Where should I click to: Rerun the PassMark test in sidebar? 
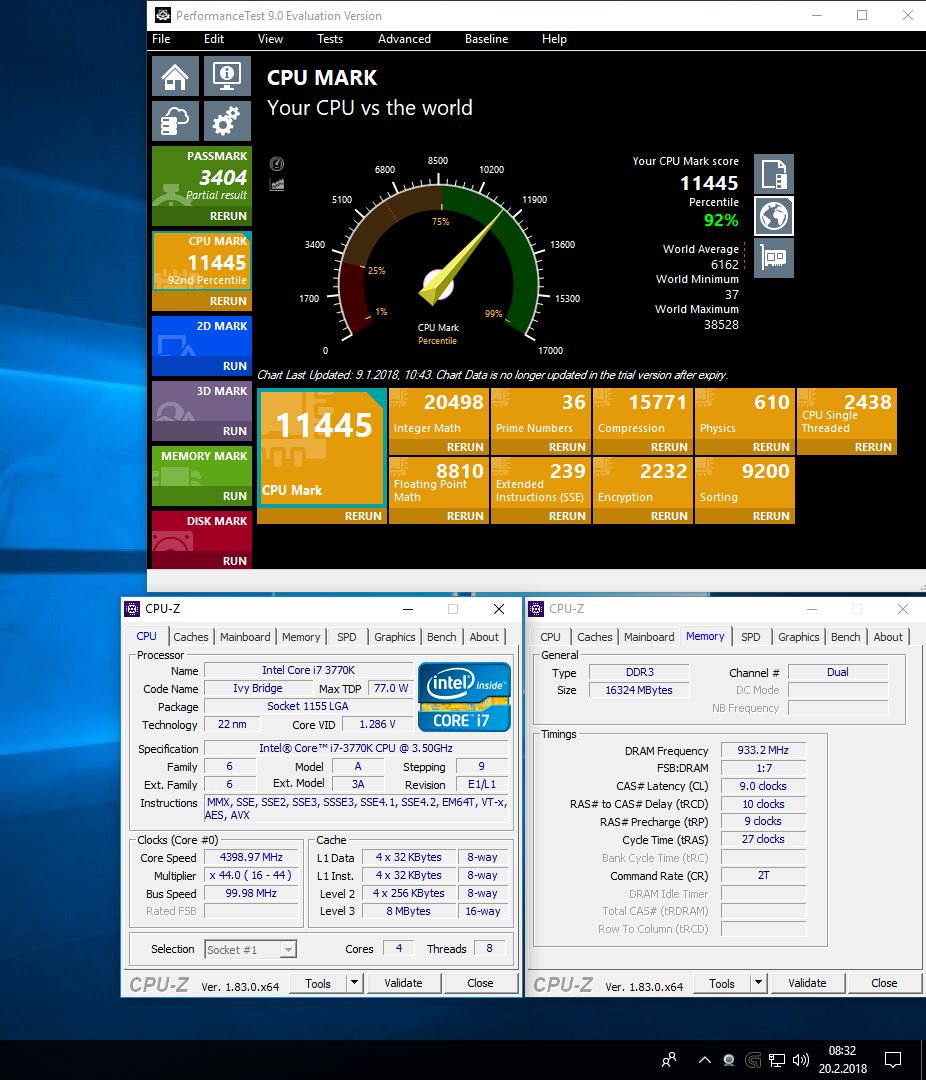tap(228, 216)
